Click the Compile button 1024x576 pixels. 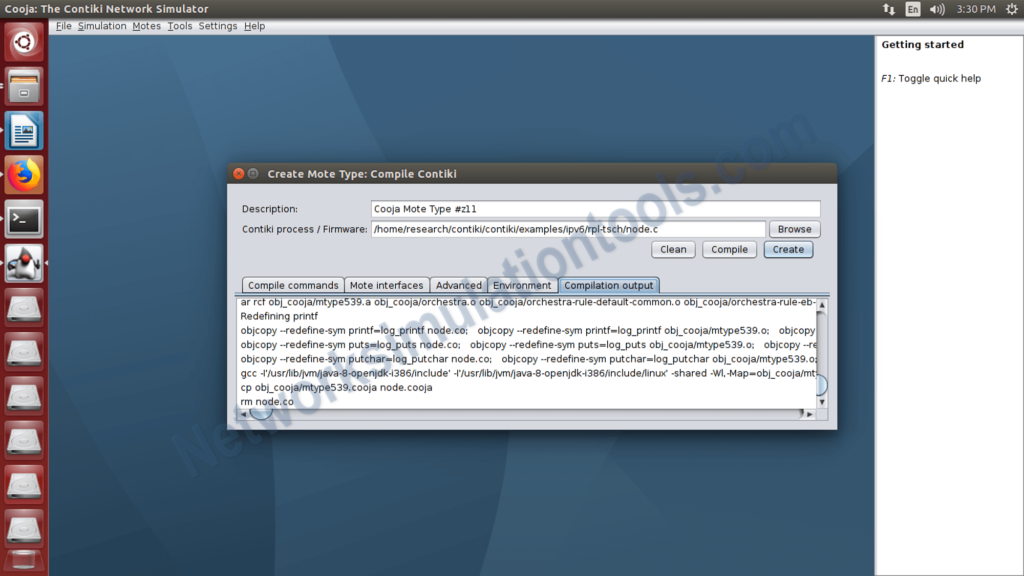pyautogui.click(x=729, y=249)
